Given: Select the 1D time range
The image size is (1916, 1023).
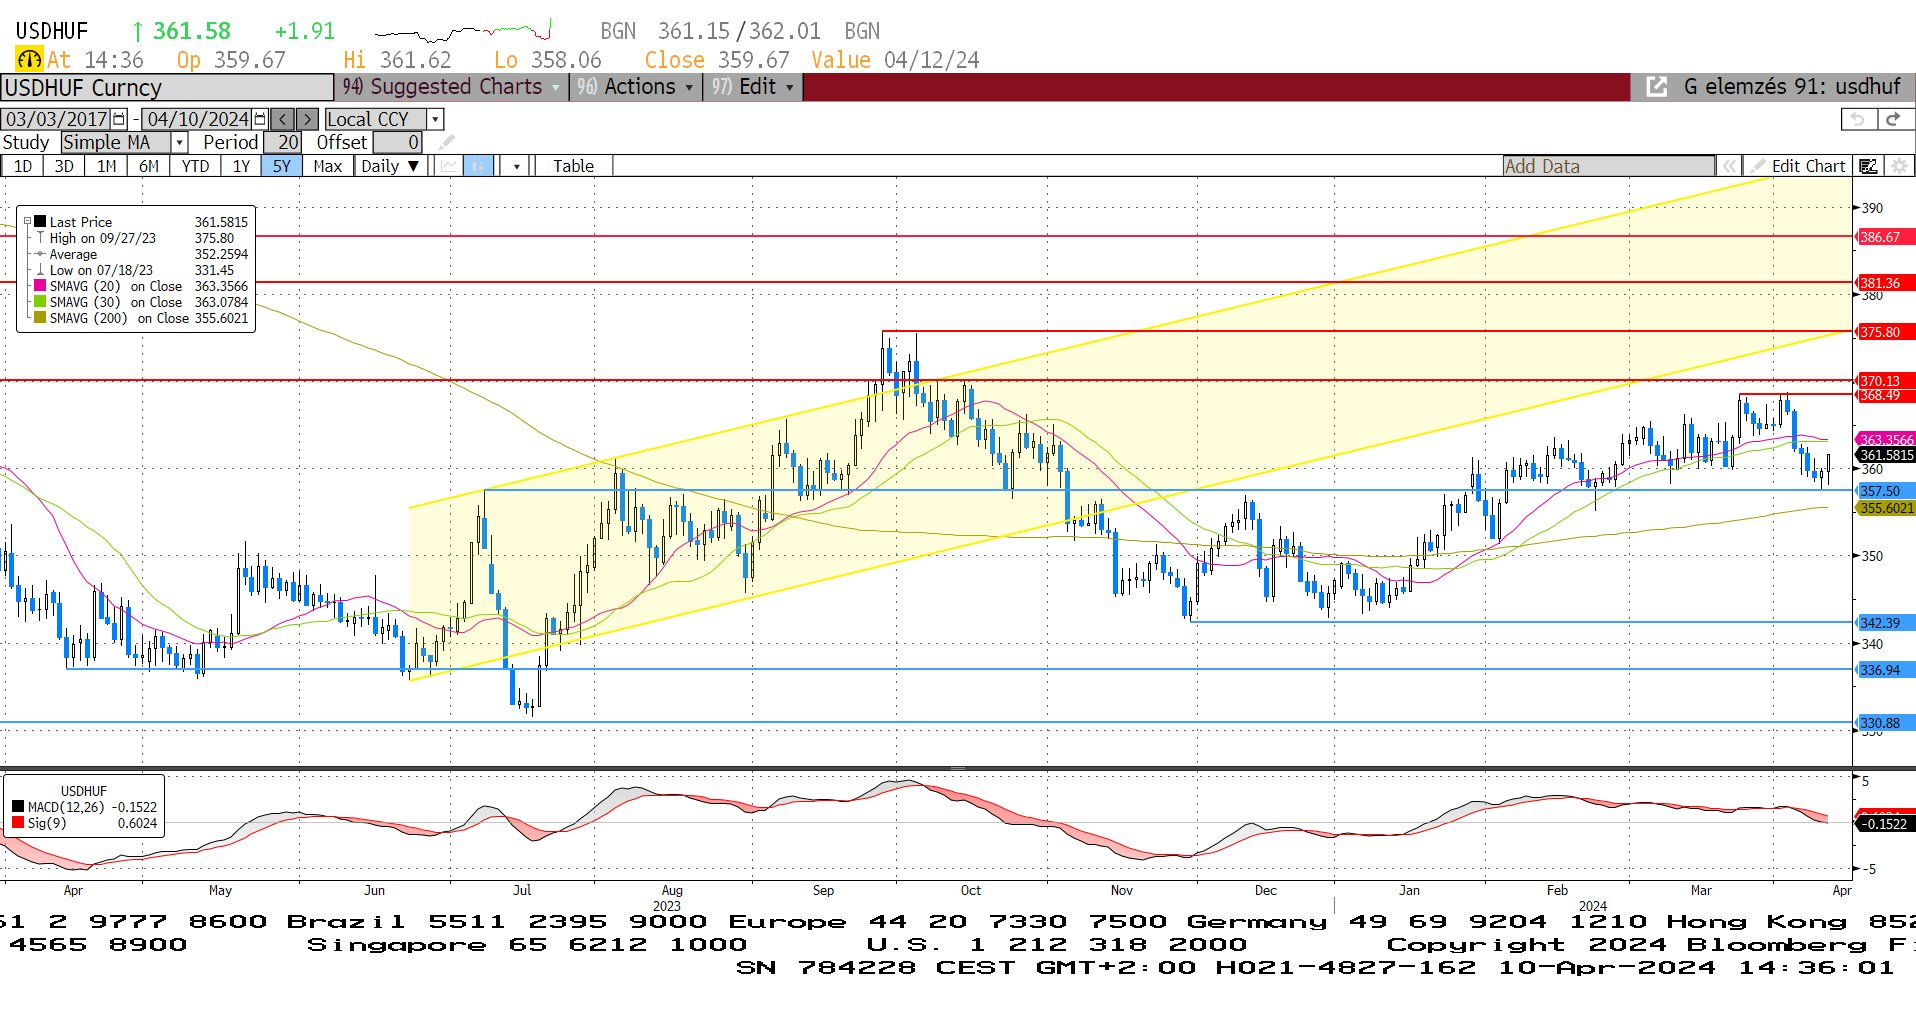Looking at the screenshot, I should [22, 166].
